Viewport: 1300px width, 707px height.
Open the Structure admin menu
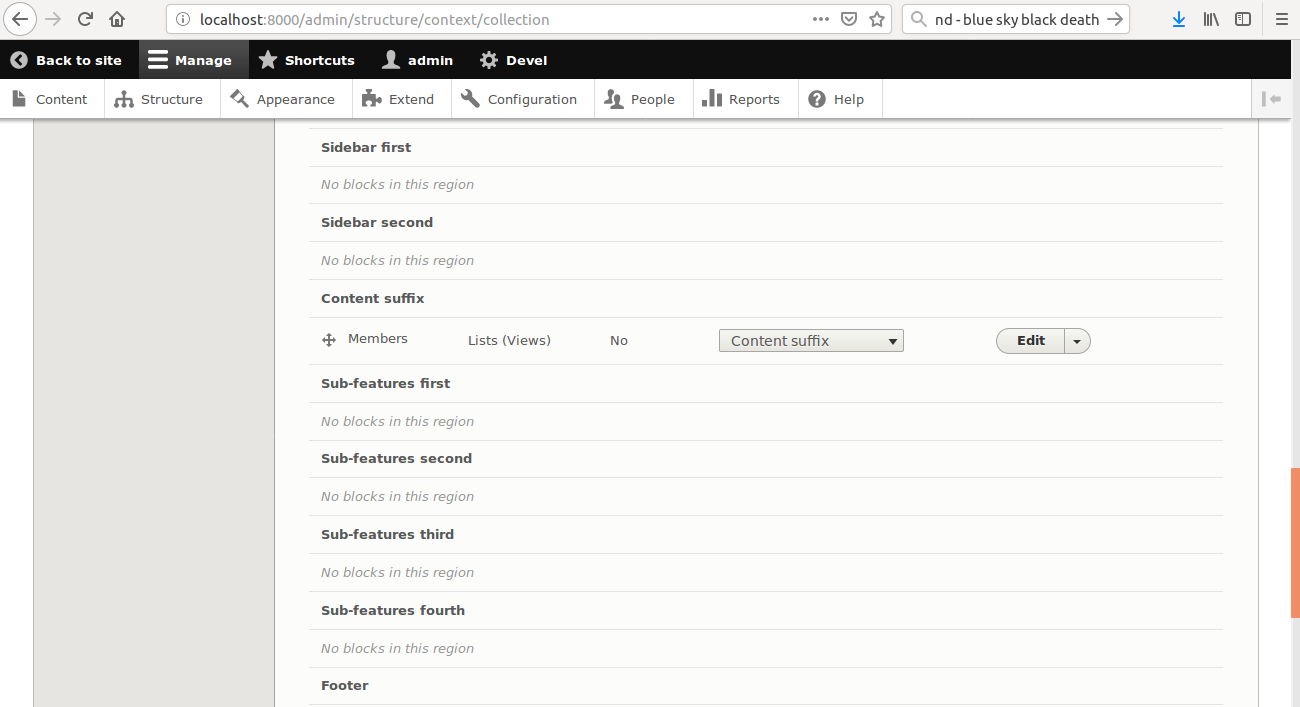coord(160,99)
